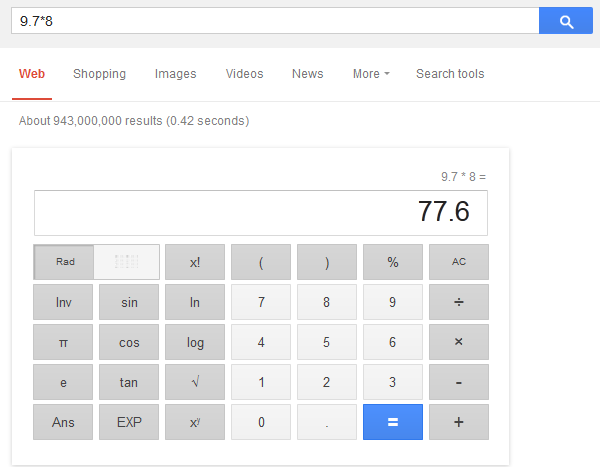Open the Shopping tab
The width and height of the screenshot is (600, 467).
[x=99, y=74]
